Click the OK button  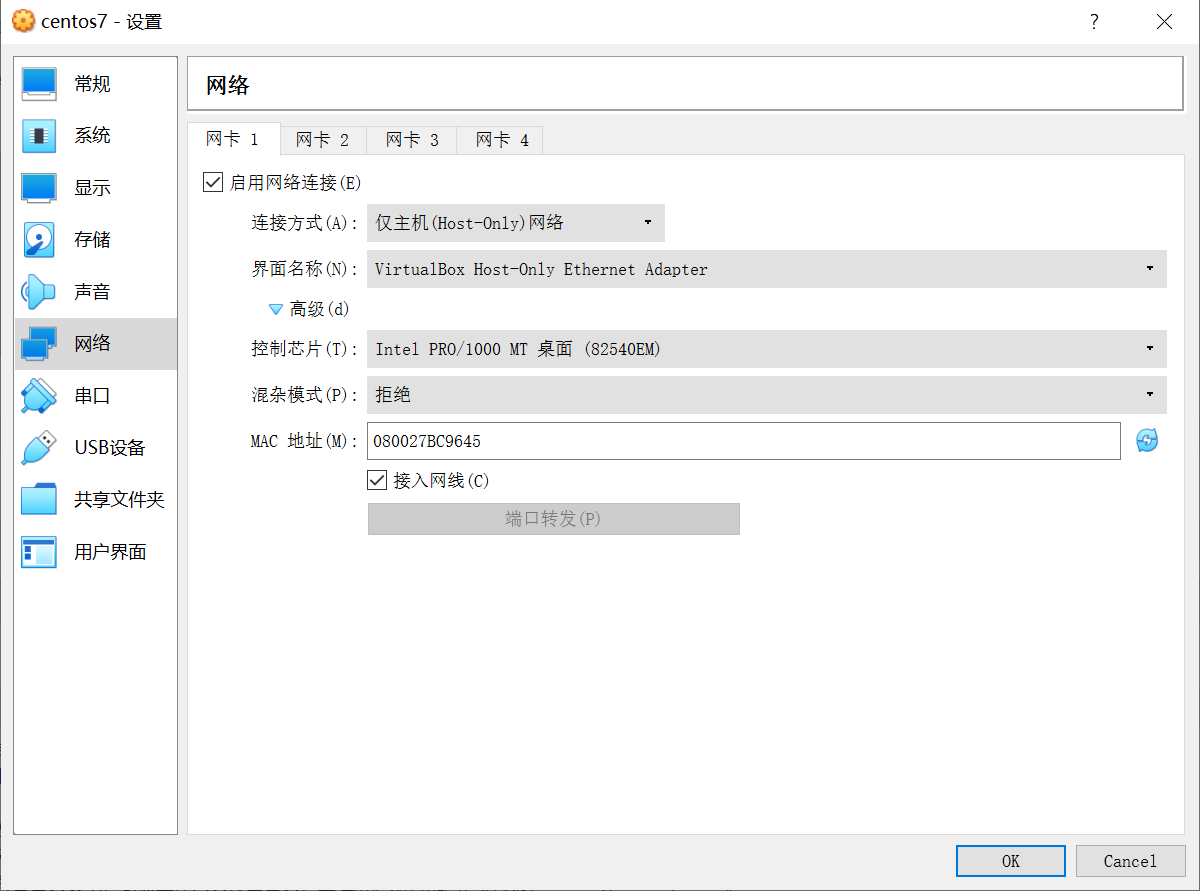pyautogui.click(x=1011, y=861)
